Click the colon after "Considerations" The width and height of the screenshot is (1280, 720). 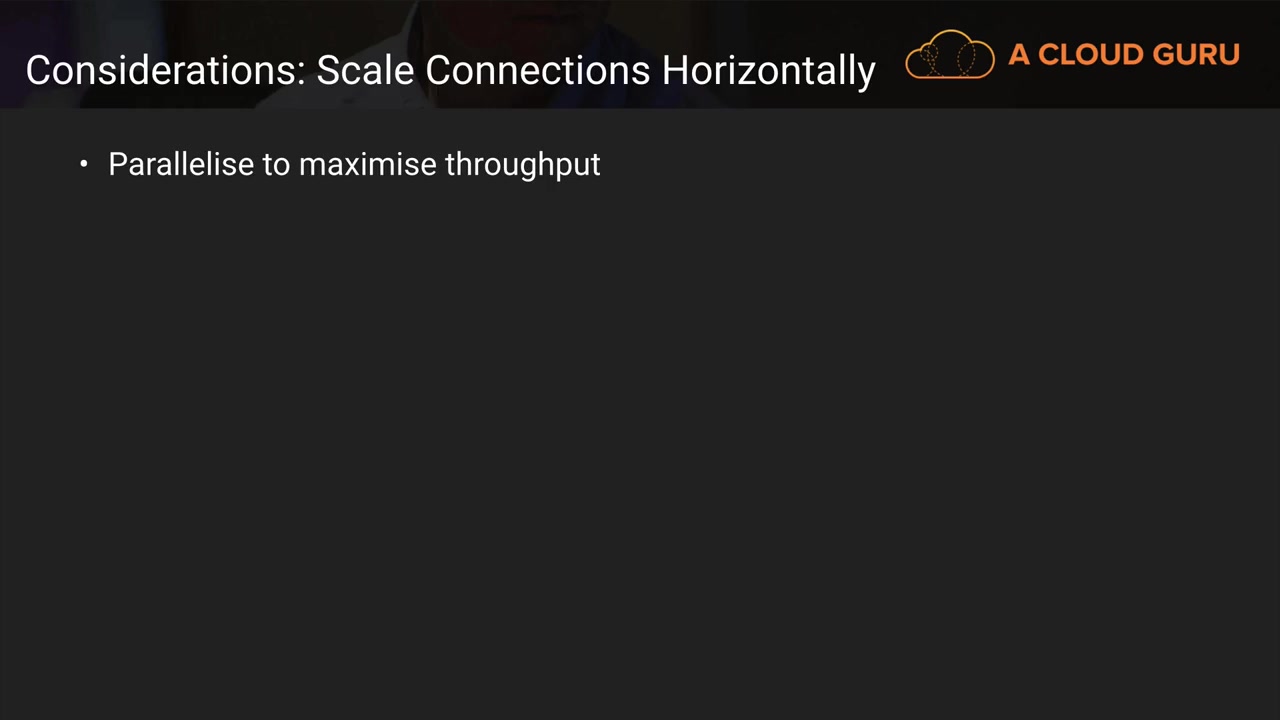[x=301, y=72]
